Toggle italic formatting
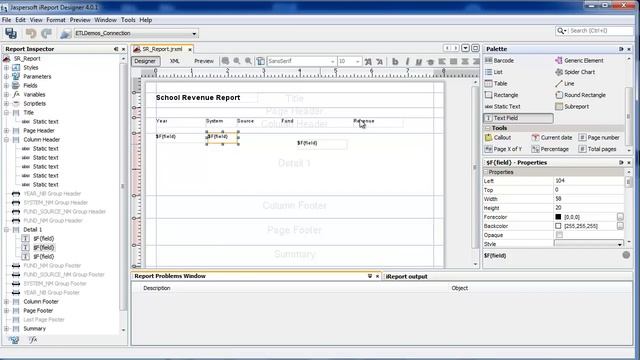Image resolution: width=640 pixels, height=360 pixels. pyautogui.click(x=407, y=61)
